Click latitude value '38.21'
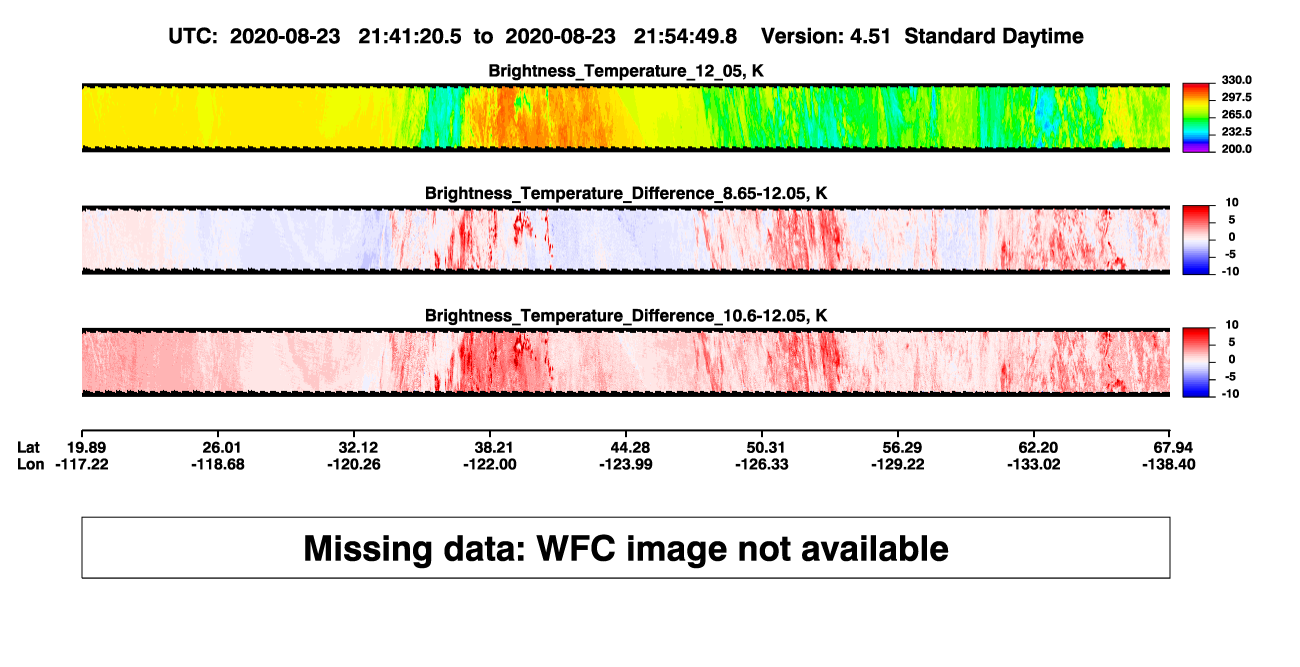The width and height of the screenshot is (1300, 667). tap(493, 447)
